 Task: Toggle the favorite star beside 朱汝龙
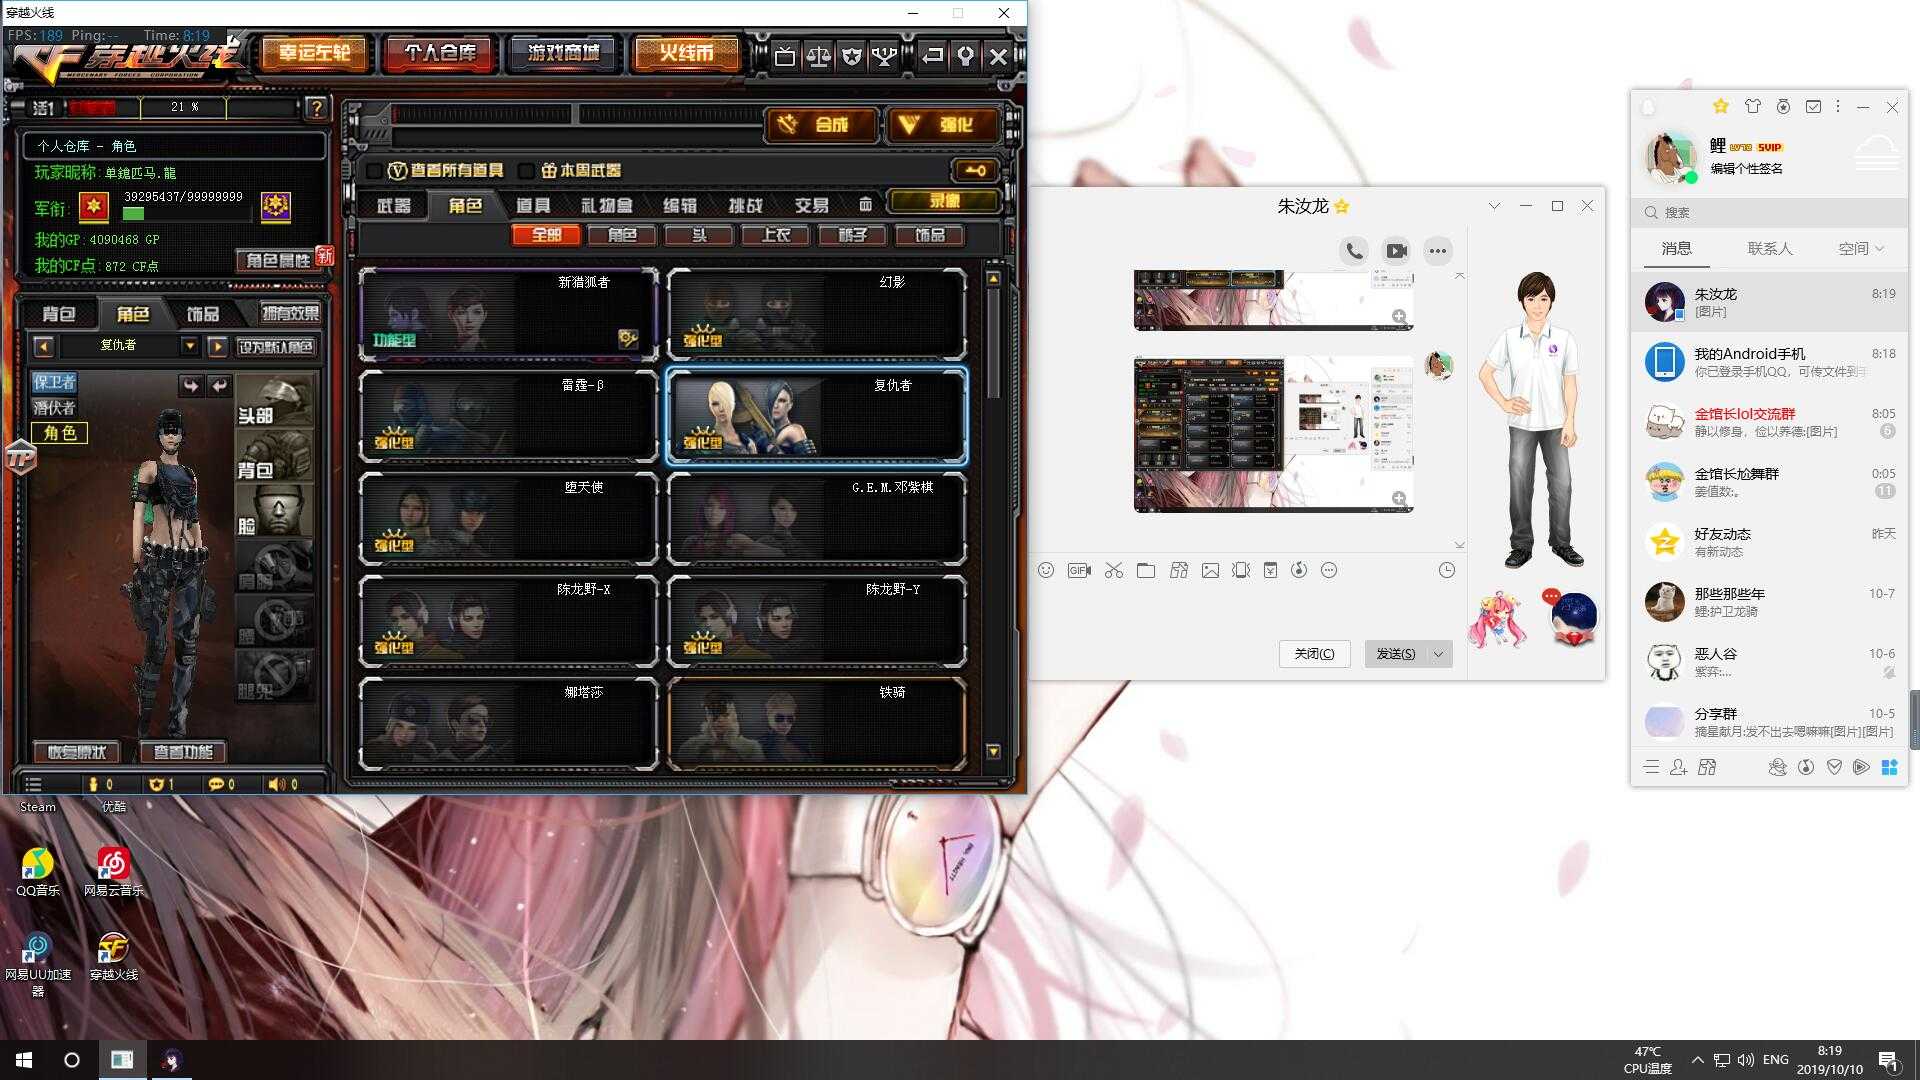pyautogui.click(x=1342, y=207)
